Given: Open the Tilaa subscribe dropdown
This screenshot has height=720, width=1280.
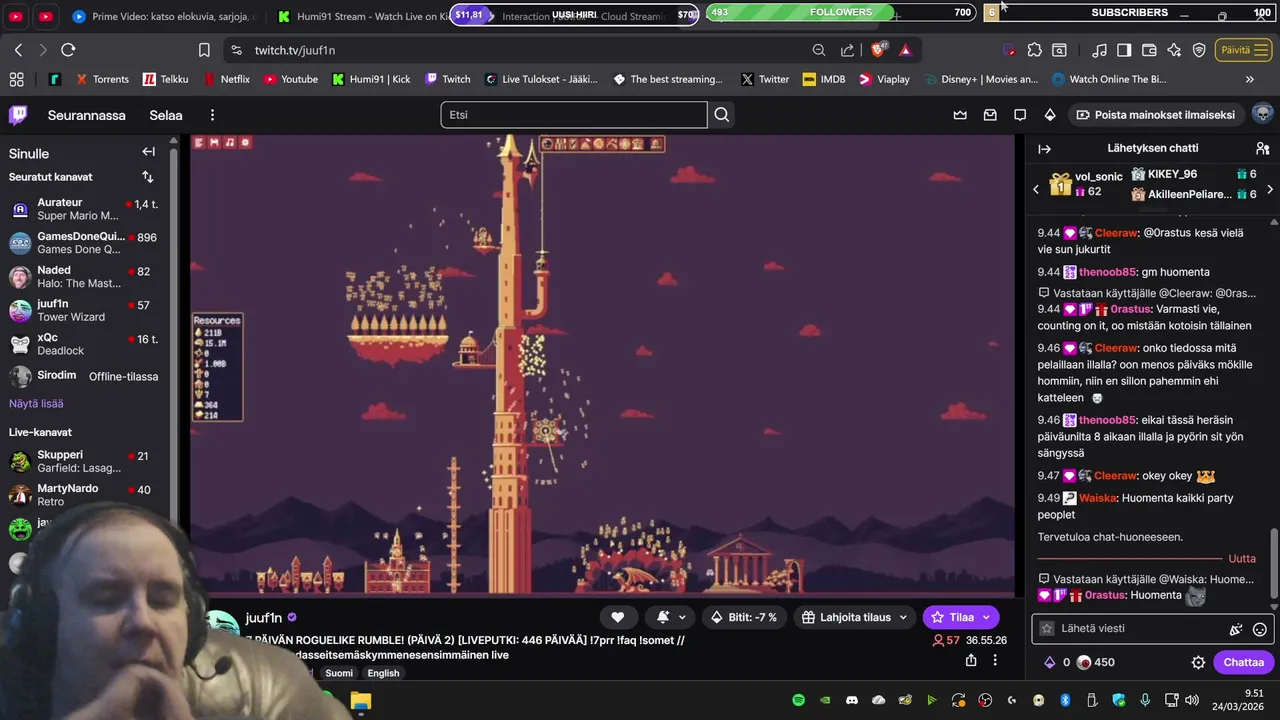Looking at the screenshot, I should pos(960,617).
